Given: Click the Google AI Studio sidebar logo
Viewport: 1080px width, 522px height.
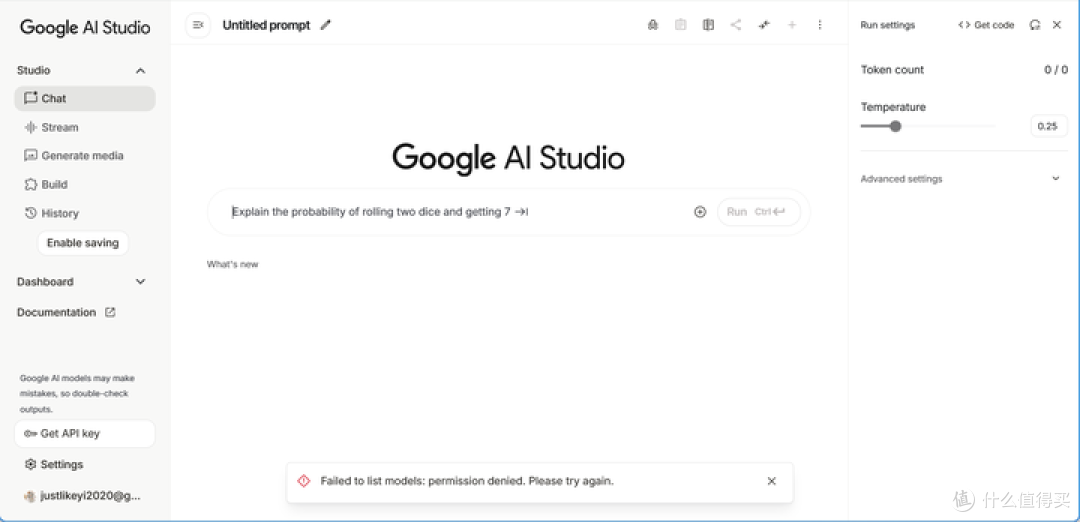Looking at the screenshot, I should pos(85,28).
